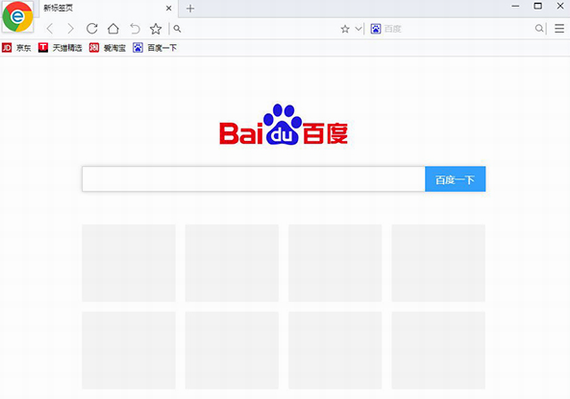Screen dimensions: 570x399
Task: Open the home page icon
Action: (113, 29)
